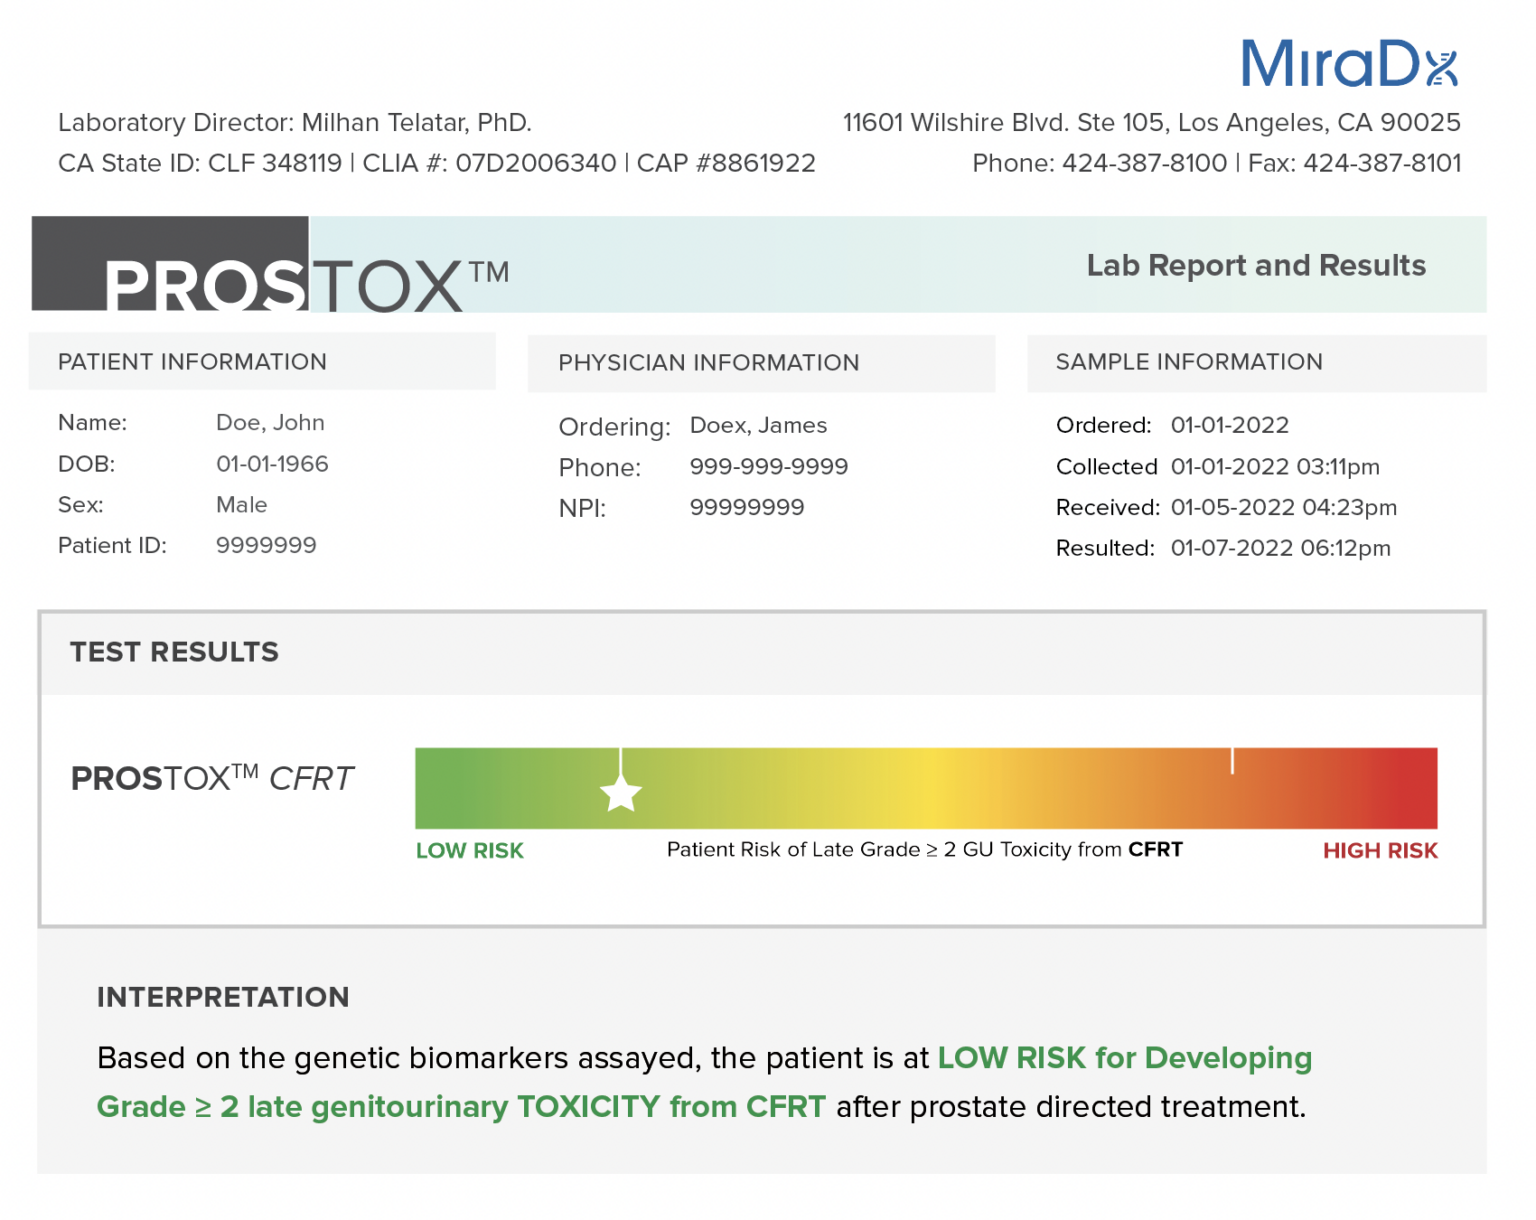Screen dimensions: 1536x1220
Task: Click the PROSTOX CFRT test label
Action: (212, 778)
